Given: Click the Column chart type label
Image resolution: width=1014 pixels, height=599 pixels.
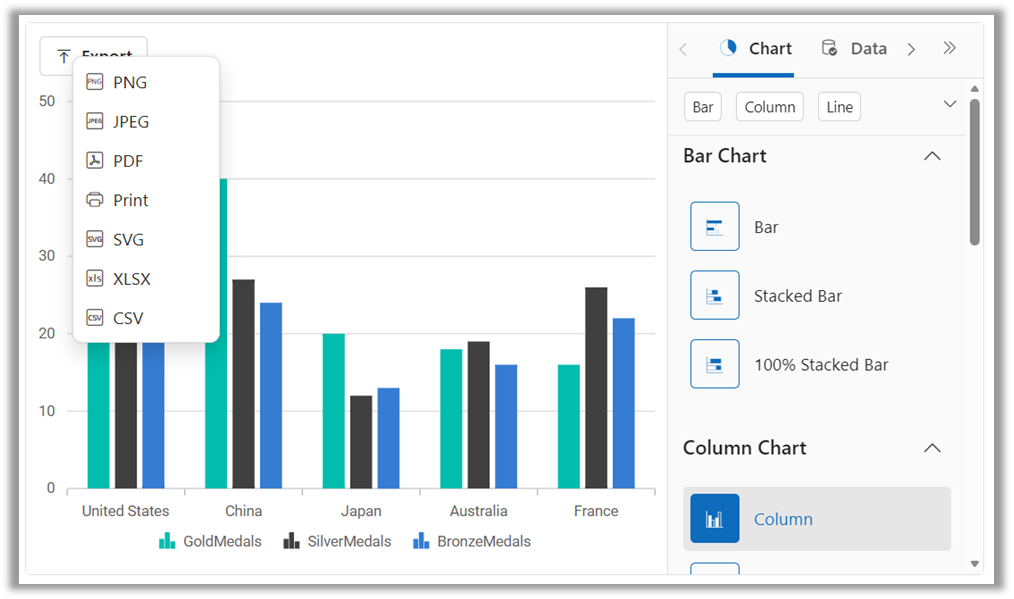Looking at the screenshot, I should pos(783,519).
